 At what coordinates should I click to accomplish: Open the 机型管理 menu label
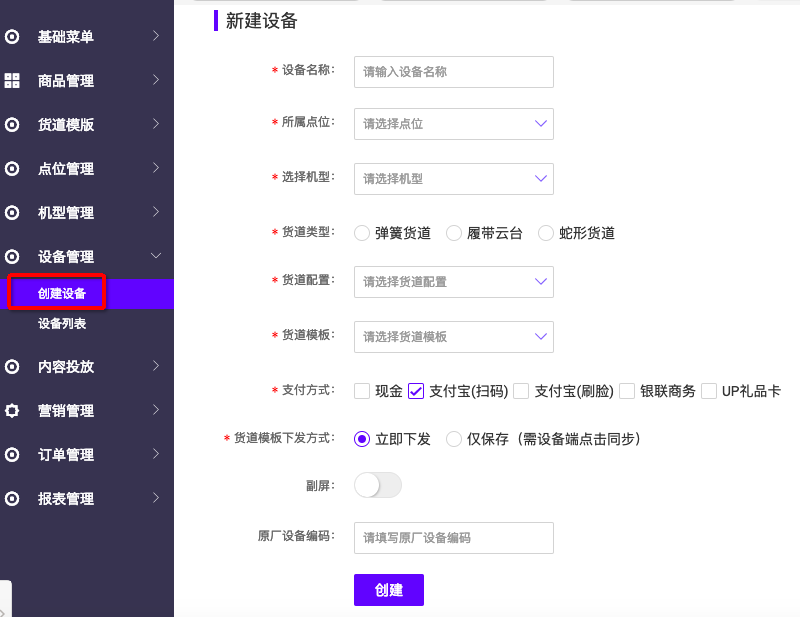pyautogui.click(x=66, y=212)
